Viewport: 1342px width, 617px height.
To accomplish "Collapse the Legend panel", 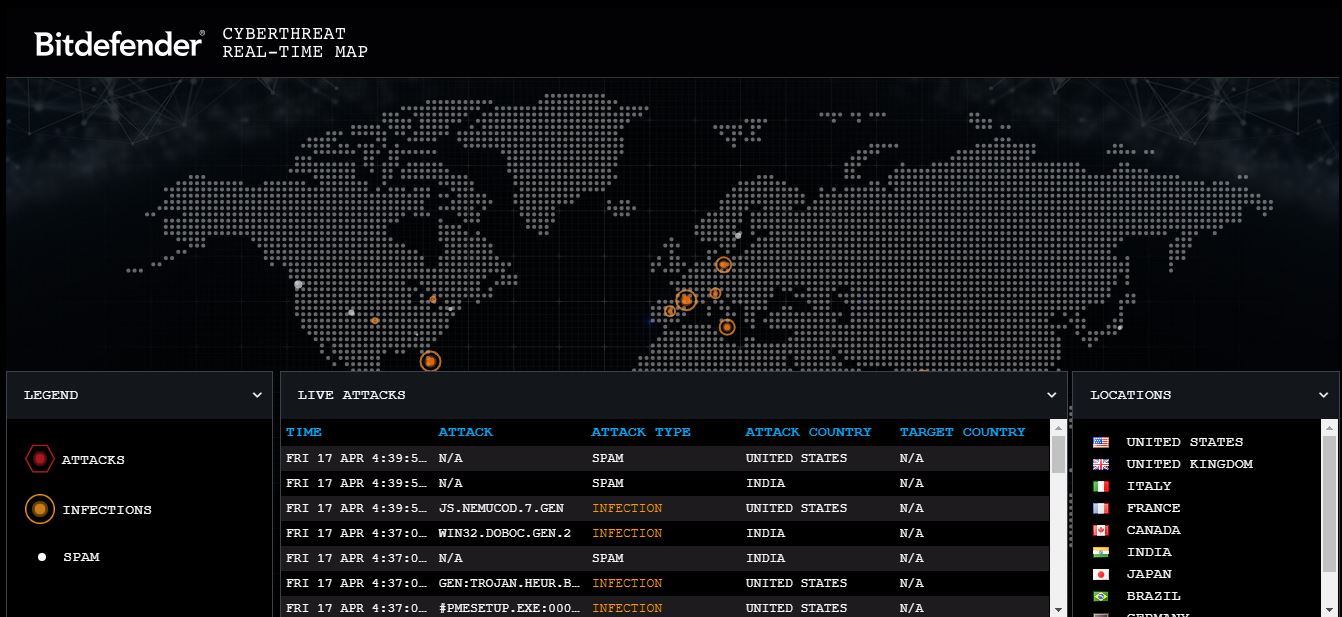I will 257,395.
